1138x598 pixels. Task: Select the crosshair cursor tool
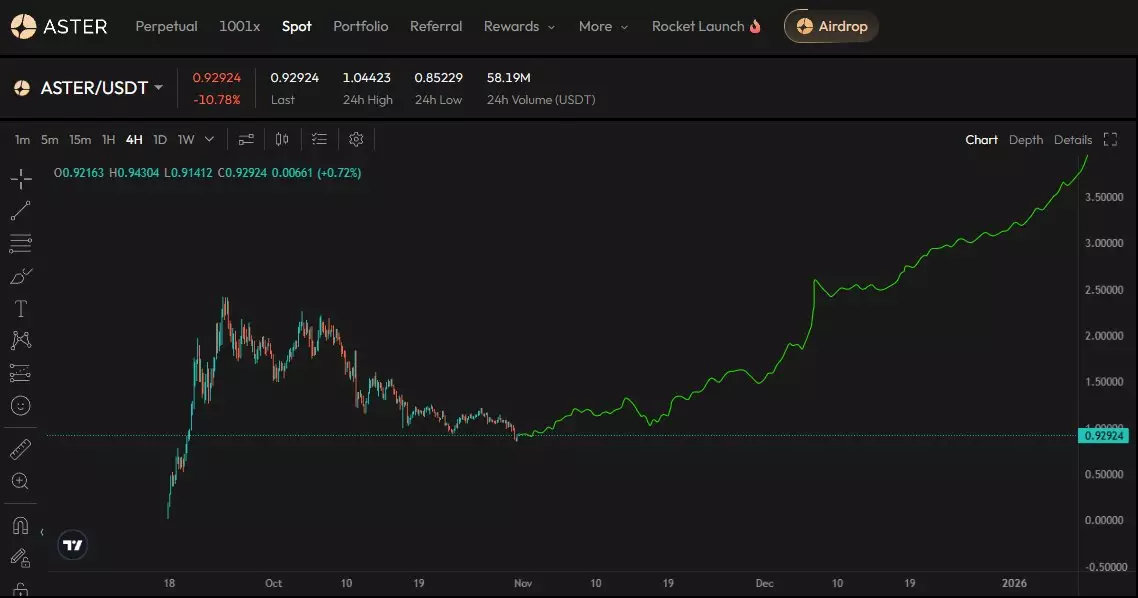pyautogui.click(x=20, y=180)
